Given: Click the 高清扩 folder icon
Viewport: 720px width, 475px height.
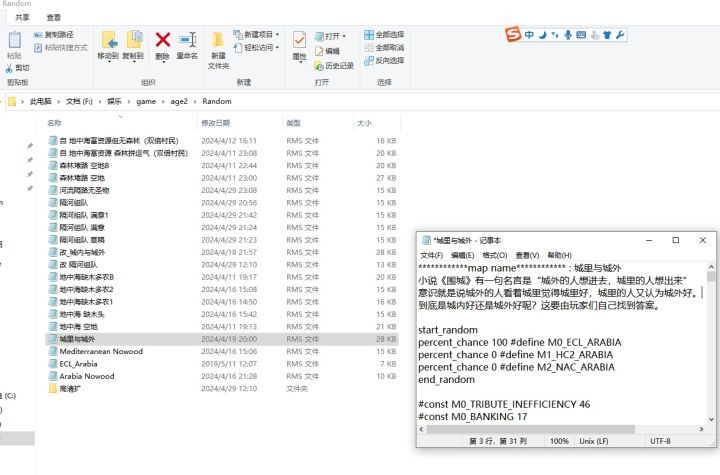Looking at the screenshot, I should 53,389.
